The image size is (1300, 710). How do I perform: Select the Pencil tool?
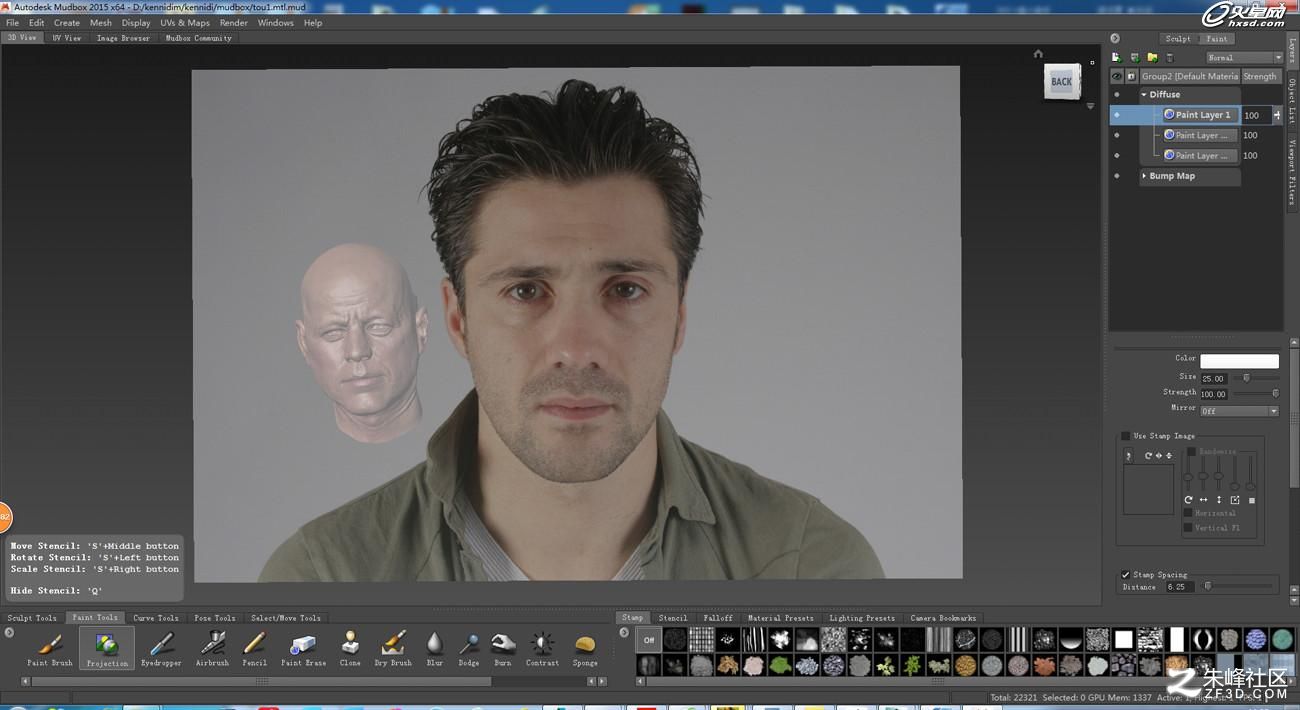coord(254,648)
